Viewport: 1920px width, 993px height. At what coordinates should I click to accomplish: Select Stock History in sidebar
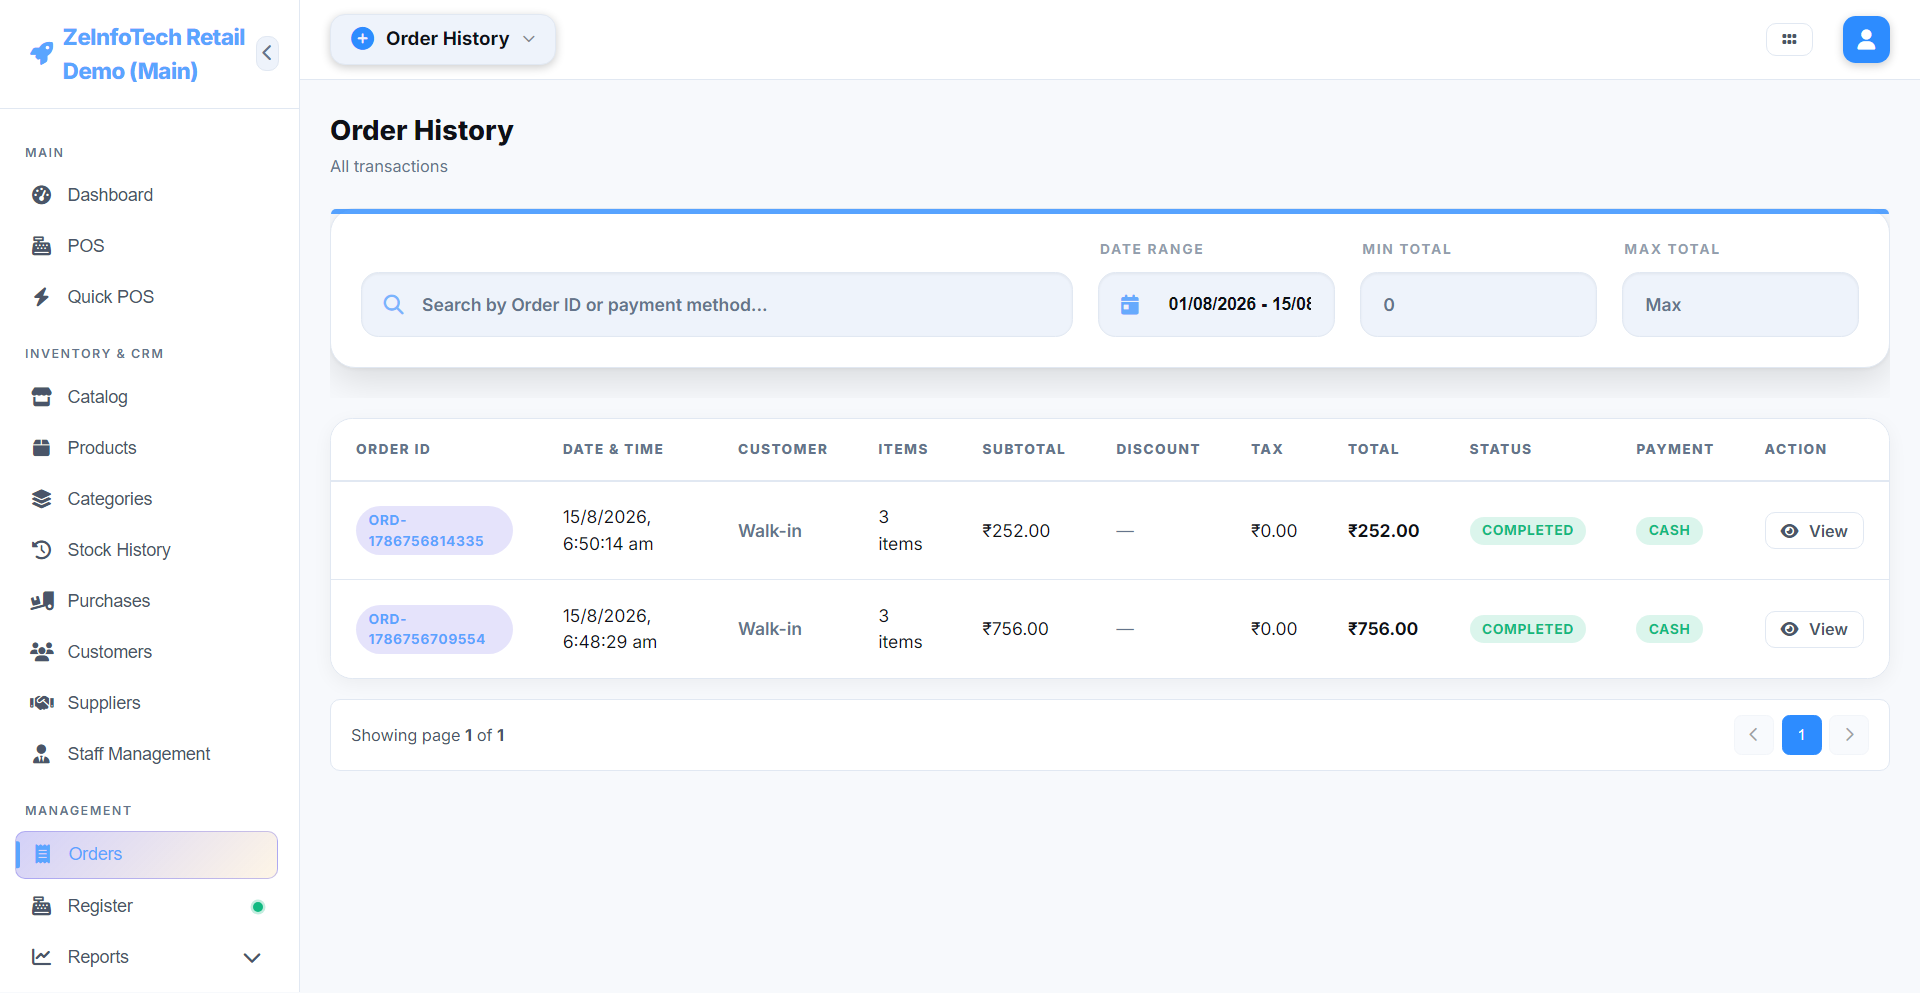point(146,550)
